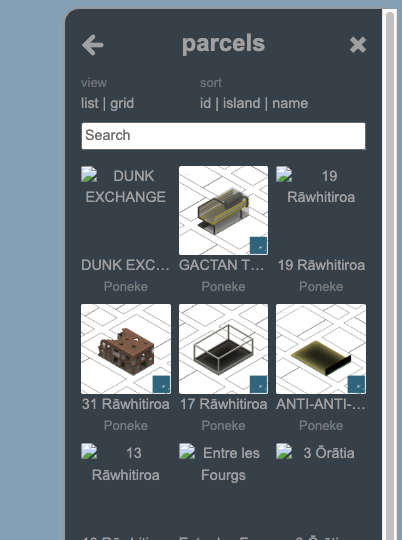This screenshot has height=540, width=402.
Task: Click Poneke under 17 Rāwhitiroa
Action: tap(223, 425)
